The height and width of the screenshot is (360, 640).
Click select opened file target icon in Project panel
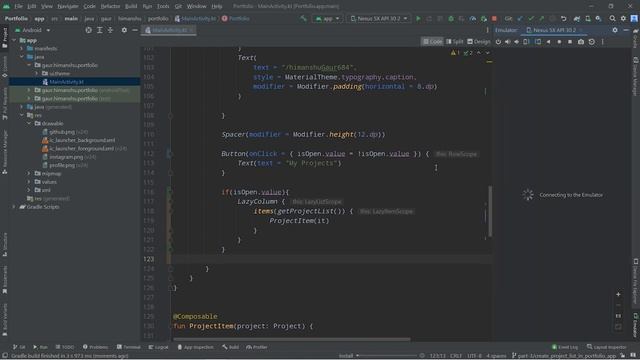[x=89, y=30]
